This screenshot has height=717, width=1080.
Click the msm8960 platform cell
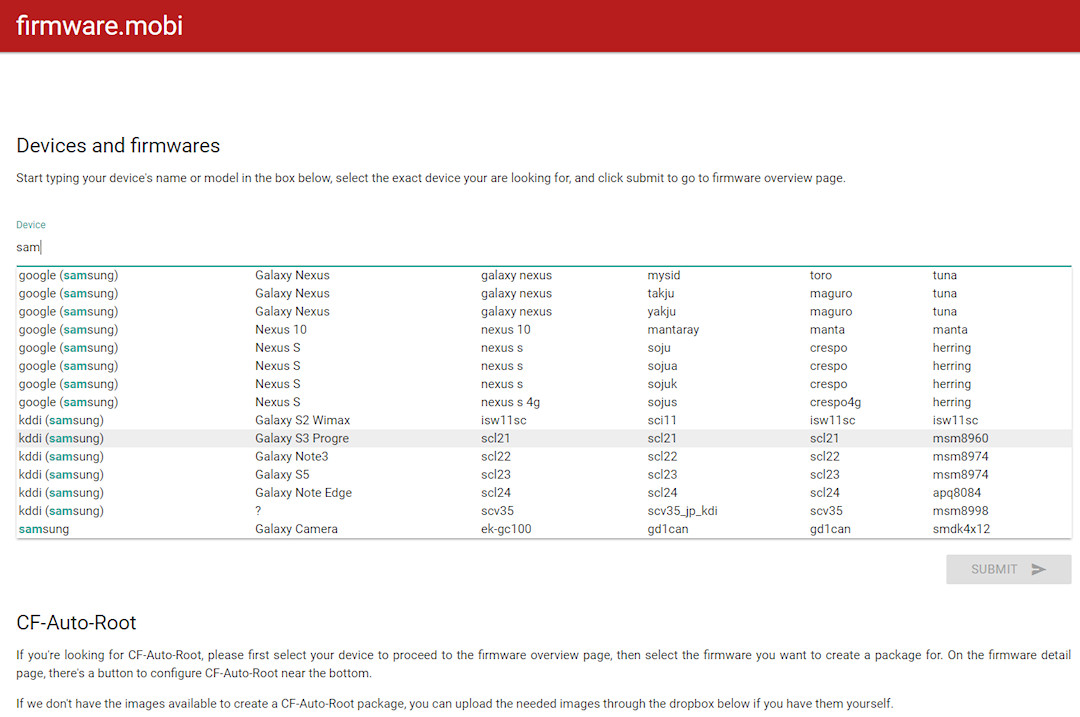(x=960, y=439)
